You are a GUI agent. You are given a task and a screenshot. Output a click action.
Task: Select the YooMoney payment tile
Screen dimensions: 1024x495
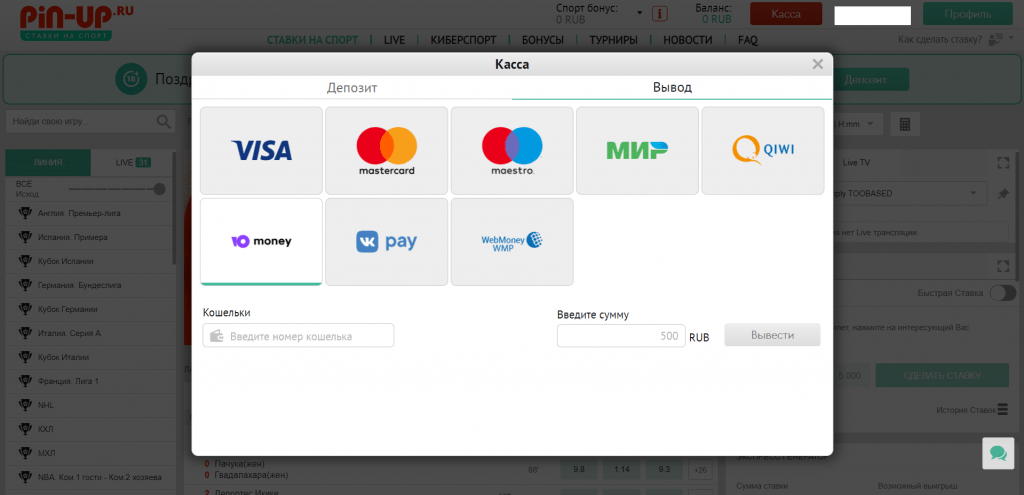[x=261, y=242]
